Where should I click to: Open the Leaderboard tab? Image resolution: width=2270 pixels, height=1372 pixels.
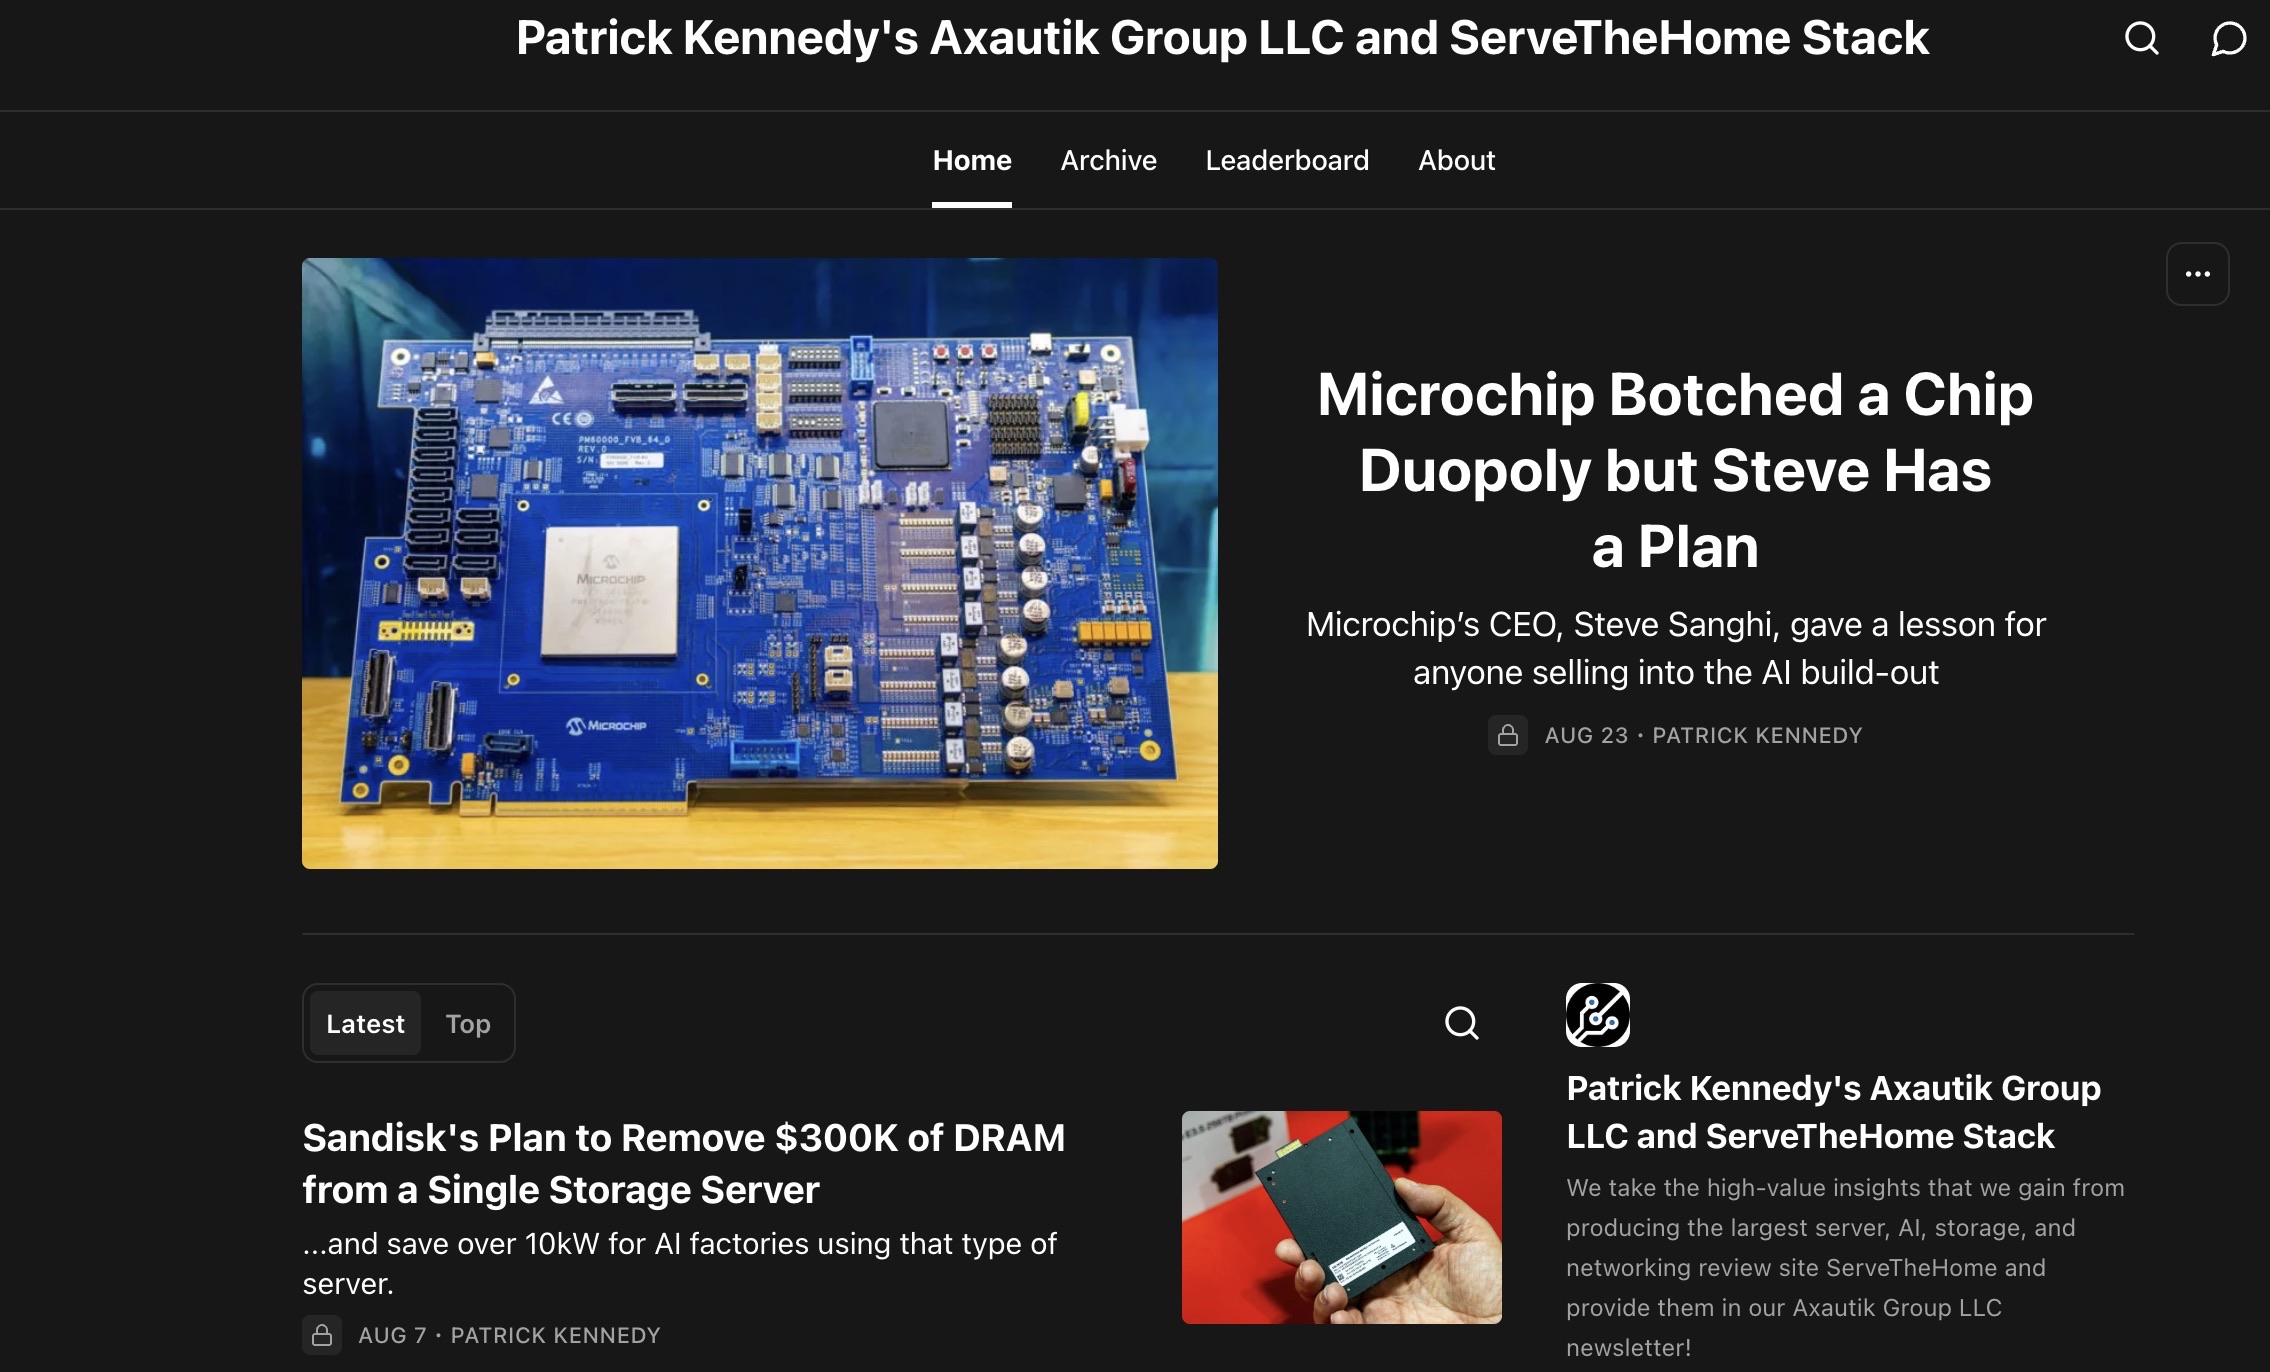[x=1287, y=160]
